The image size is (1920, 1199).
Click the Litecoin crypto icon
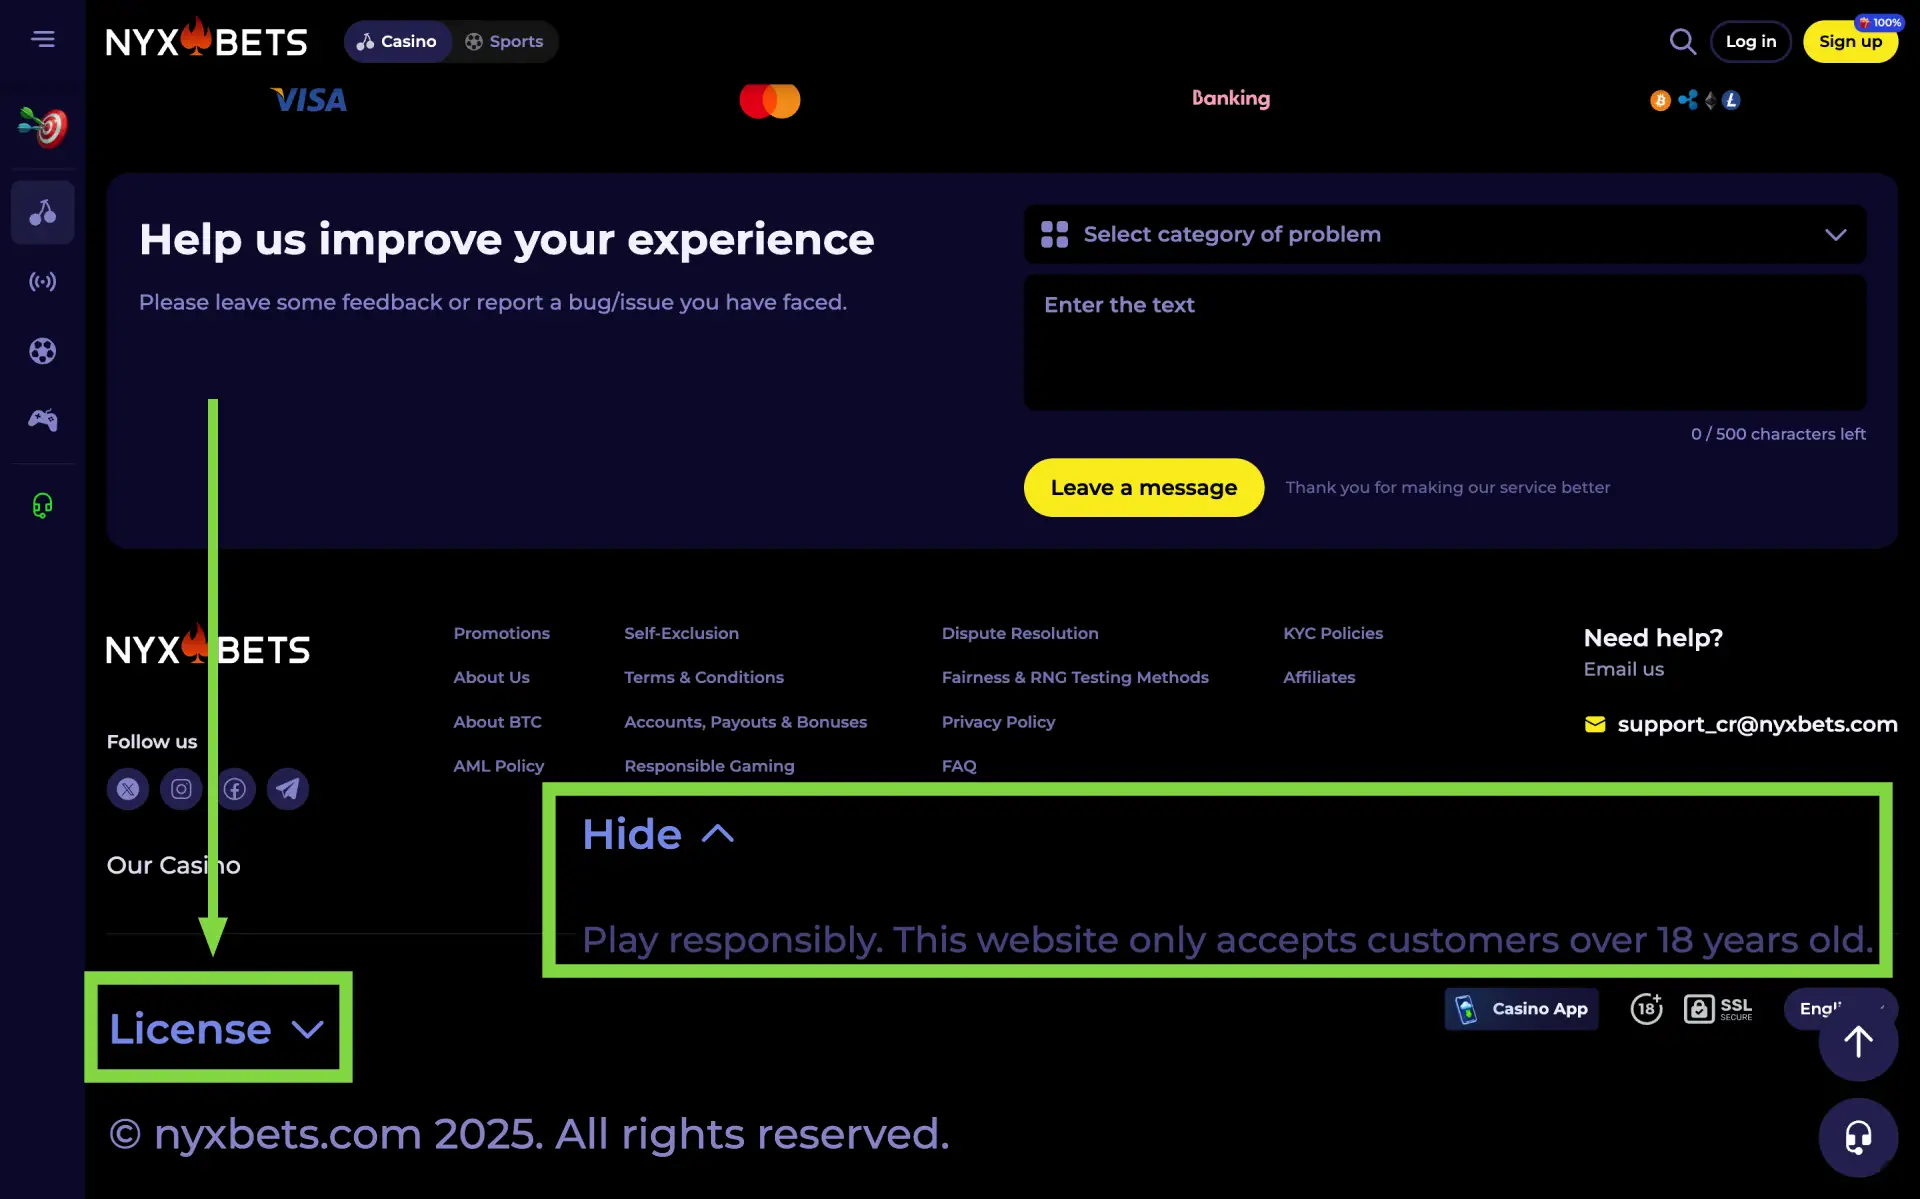coord(1731,100)
